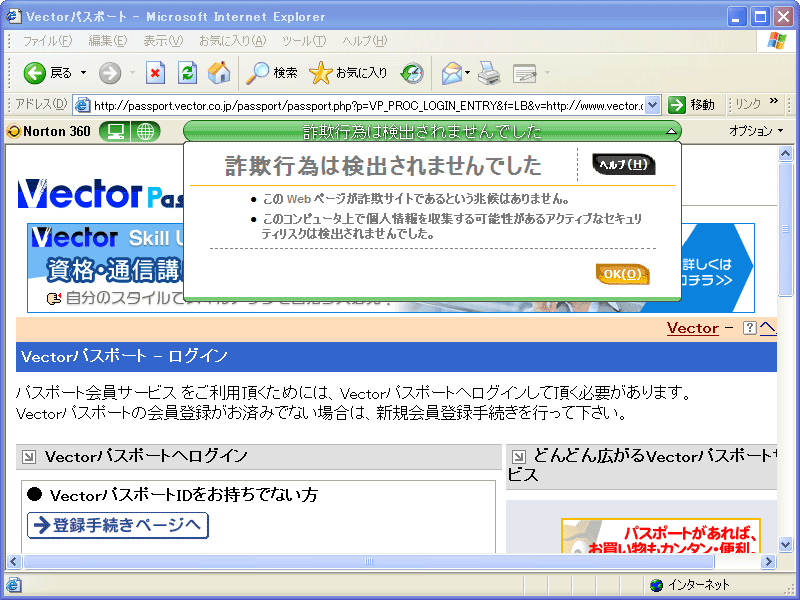Go back with the 戻る arrow icon
Screen dimensions: 800x600
pos(34,73)
